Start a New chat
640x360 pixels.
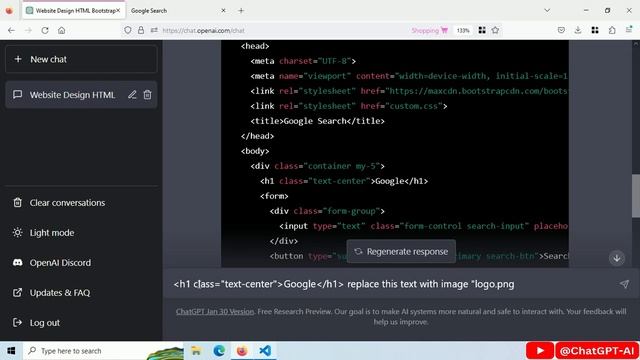tap(81, 59)
